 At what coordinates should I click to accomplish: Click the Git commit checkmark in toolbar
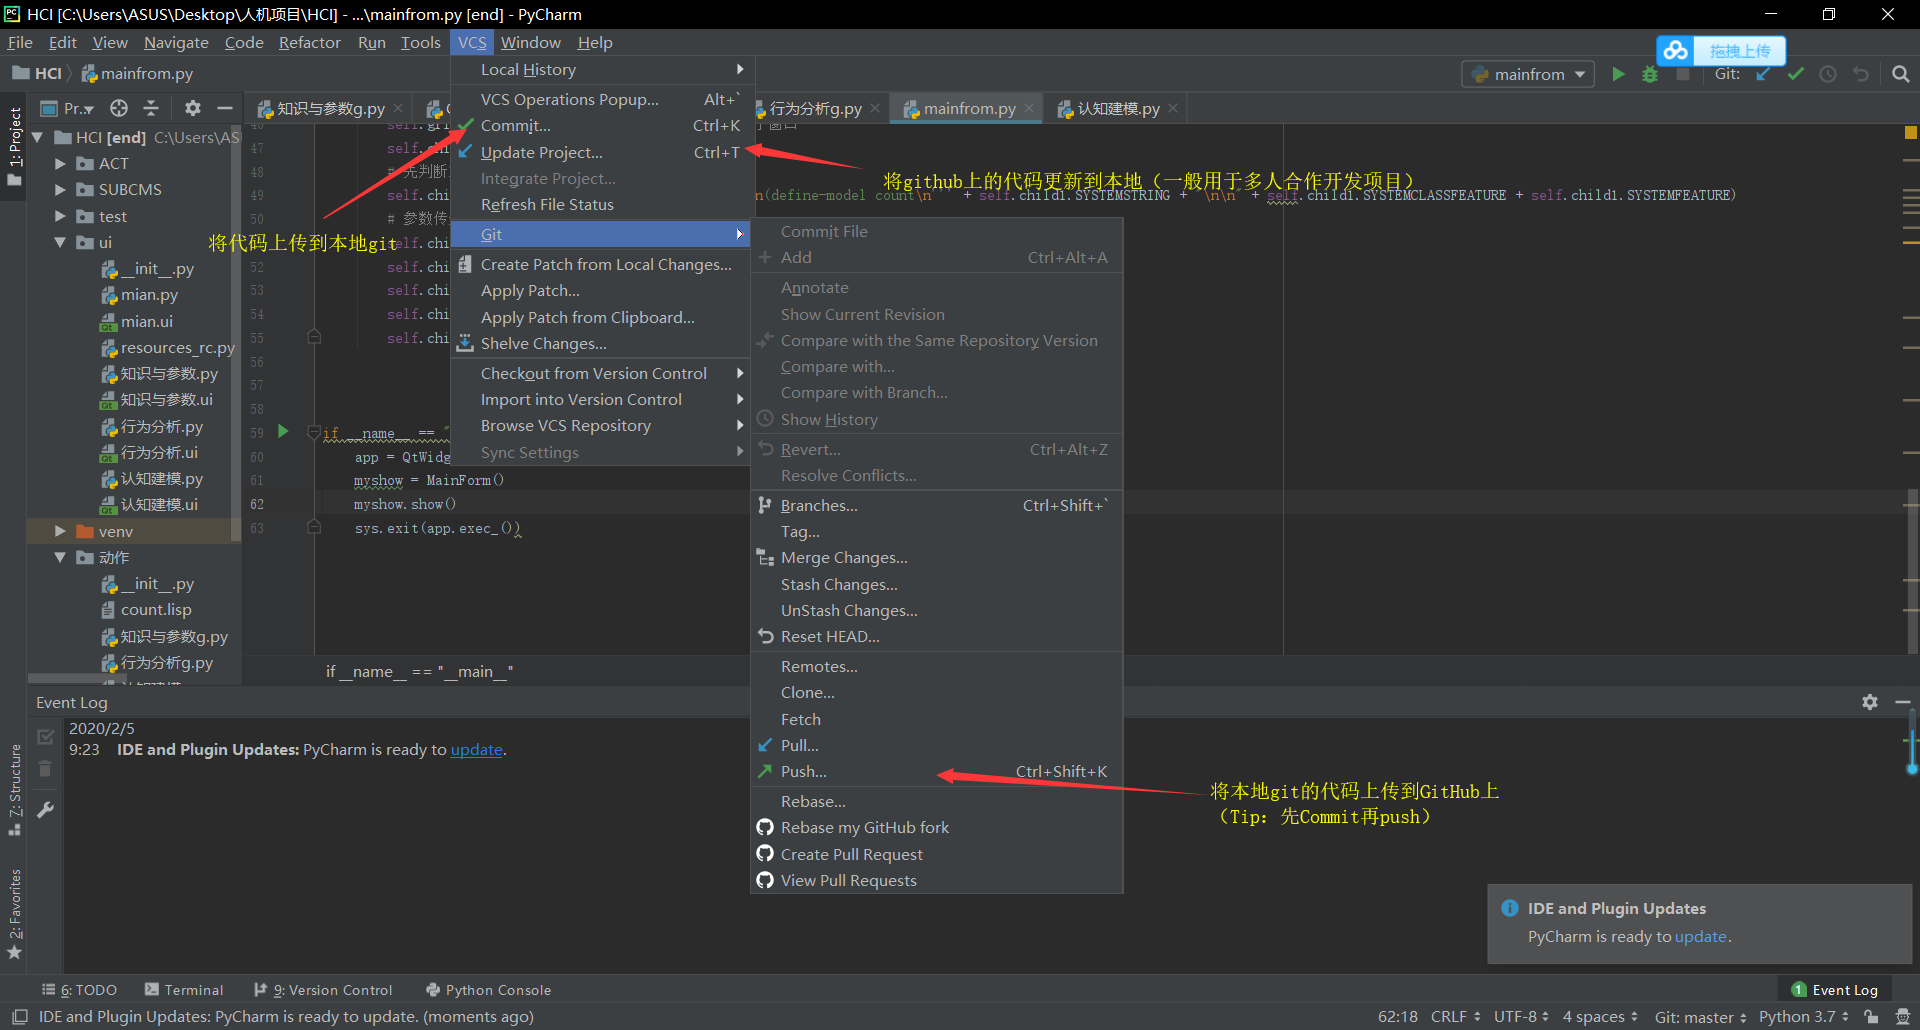pos(1796,74)
